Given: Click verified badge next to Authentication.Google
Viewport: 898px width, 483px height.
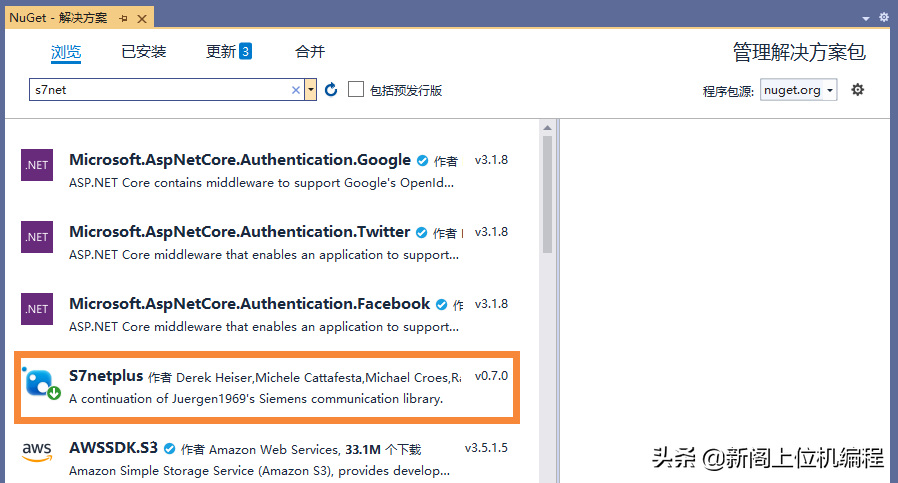Looking at the screenshot, I should (x=423, y=161).
